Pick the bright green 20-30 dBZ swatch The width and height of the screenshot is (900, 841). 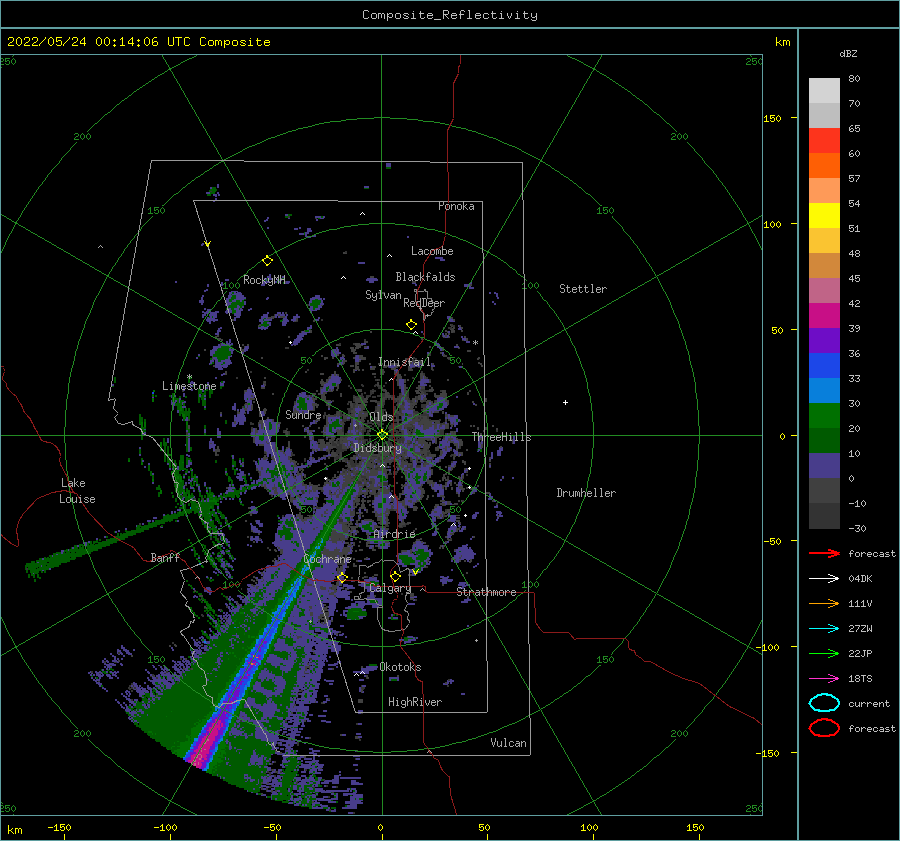(x=824, y=416)
